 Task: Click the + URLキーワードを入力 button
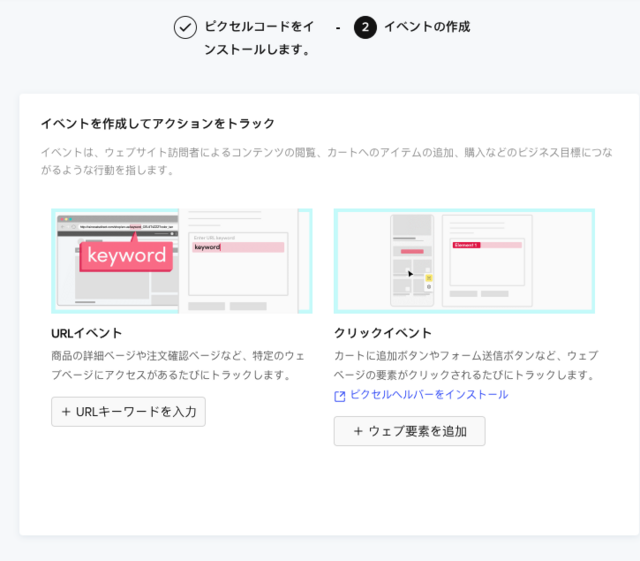point(128,412)
